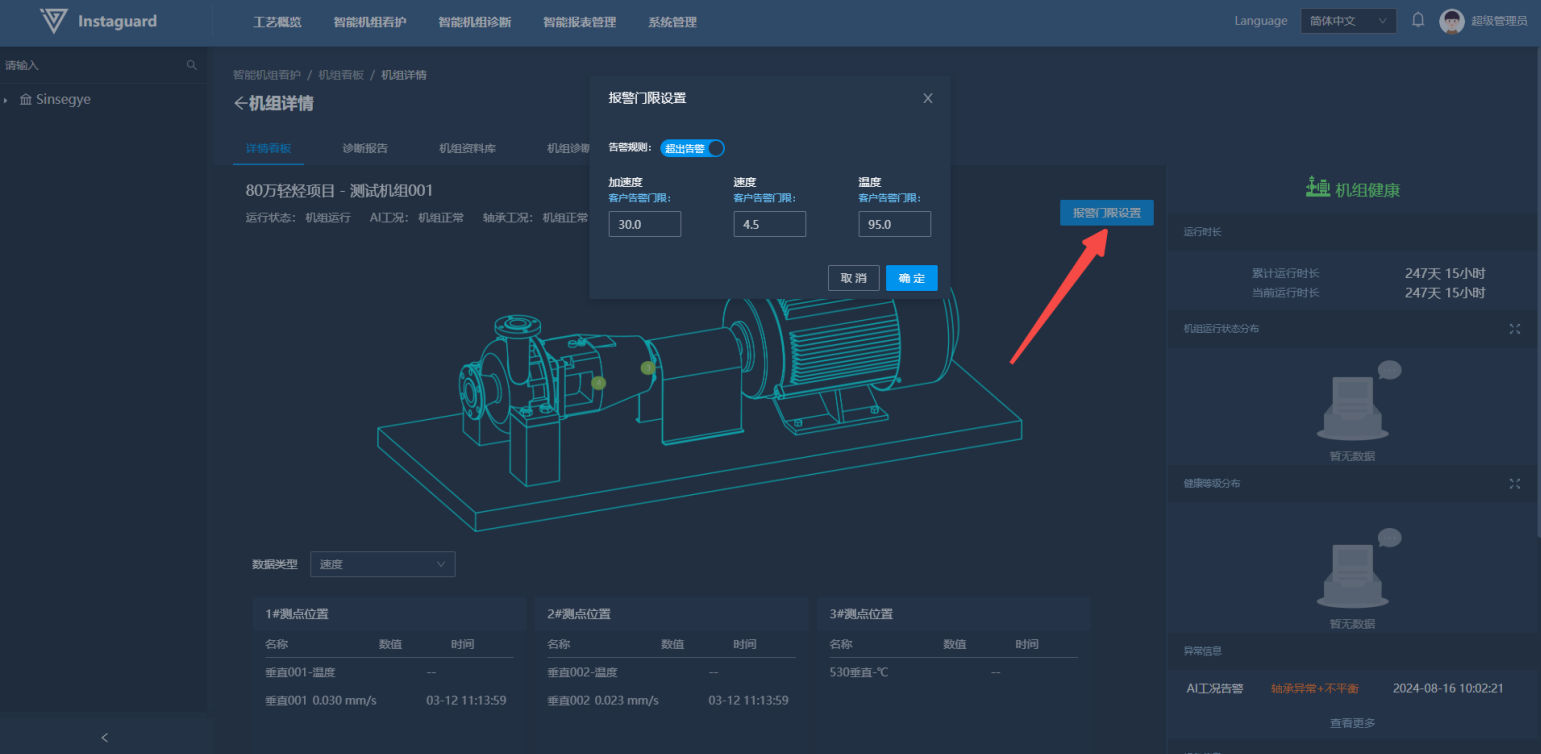The height and width of the screenshot is (754, 1541).
Task: Open the Language dropdown 简体中文
Action: point(1348,21)
